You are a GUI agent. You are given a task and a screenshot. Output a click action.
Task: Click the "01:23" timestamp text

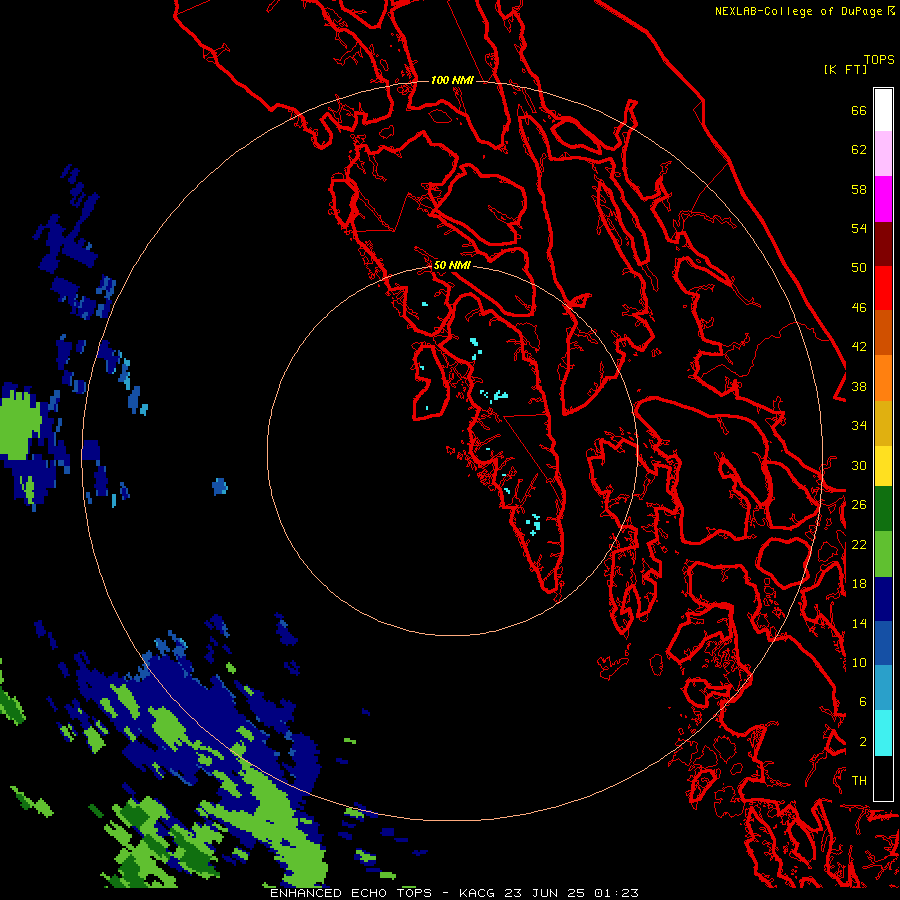coord(616,893)
